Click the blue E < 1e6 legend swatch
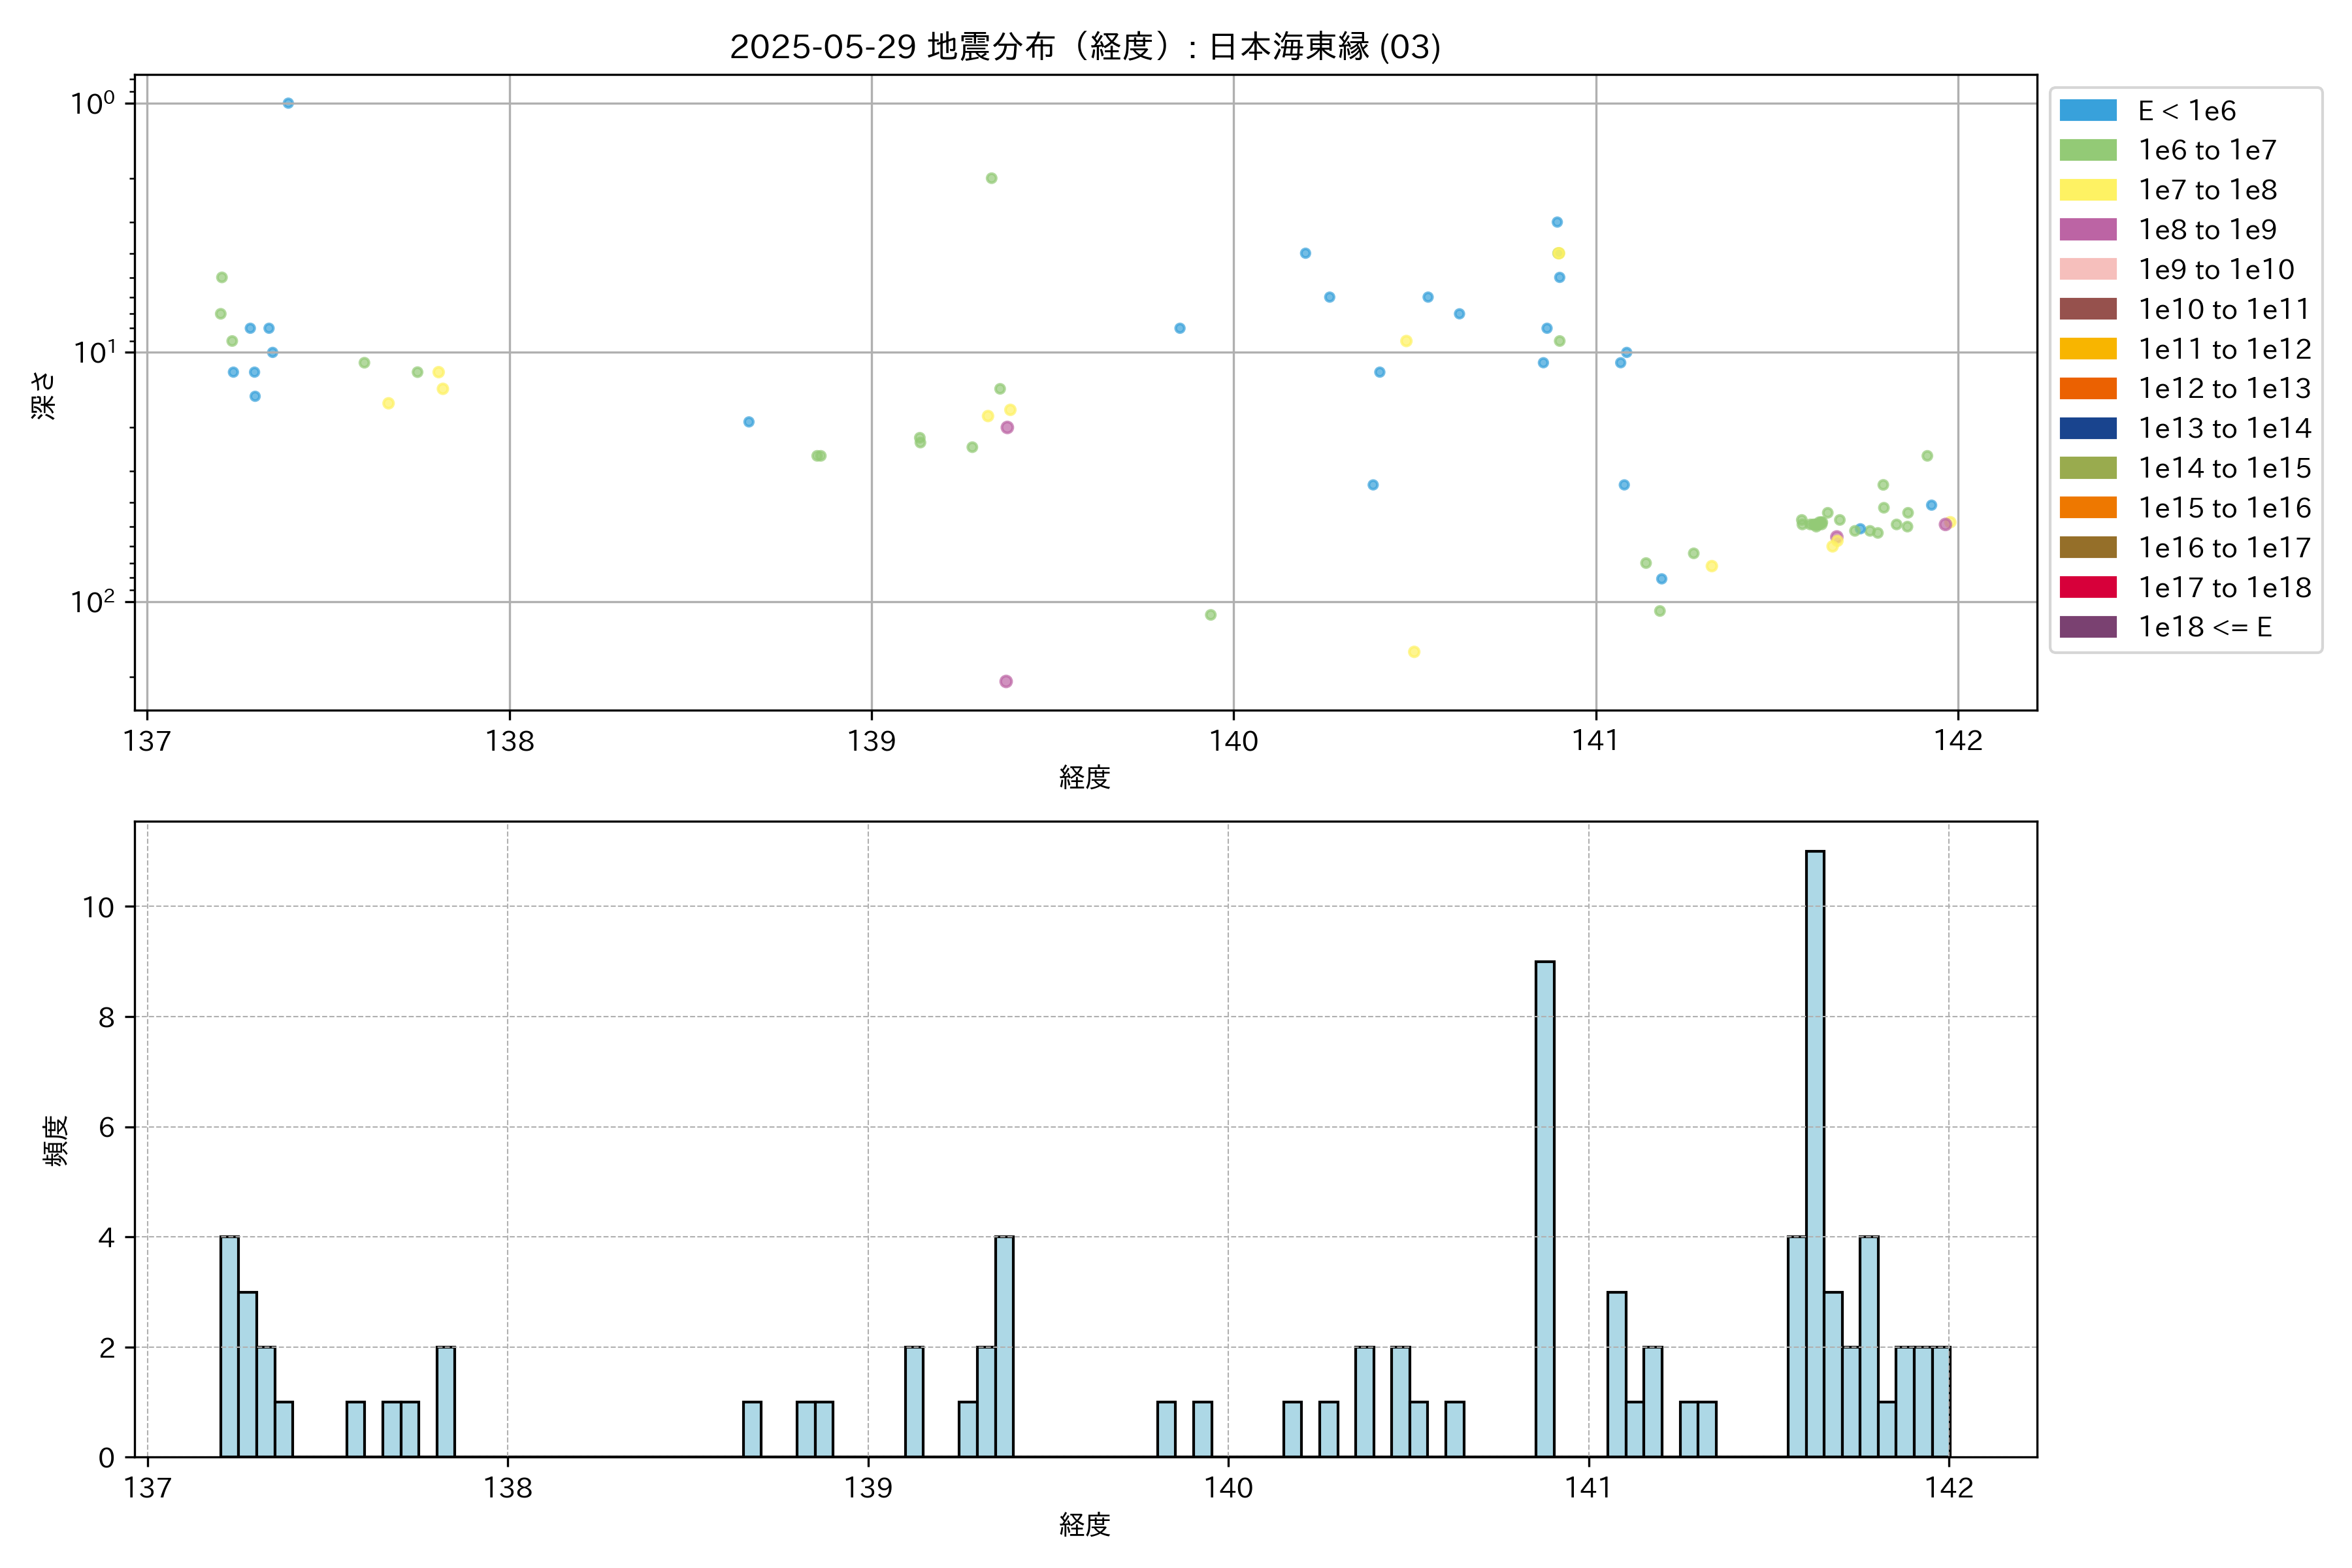Screen dimensions: 2352x1568 click(x=2087, y=110)
